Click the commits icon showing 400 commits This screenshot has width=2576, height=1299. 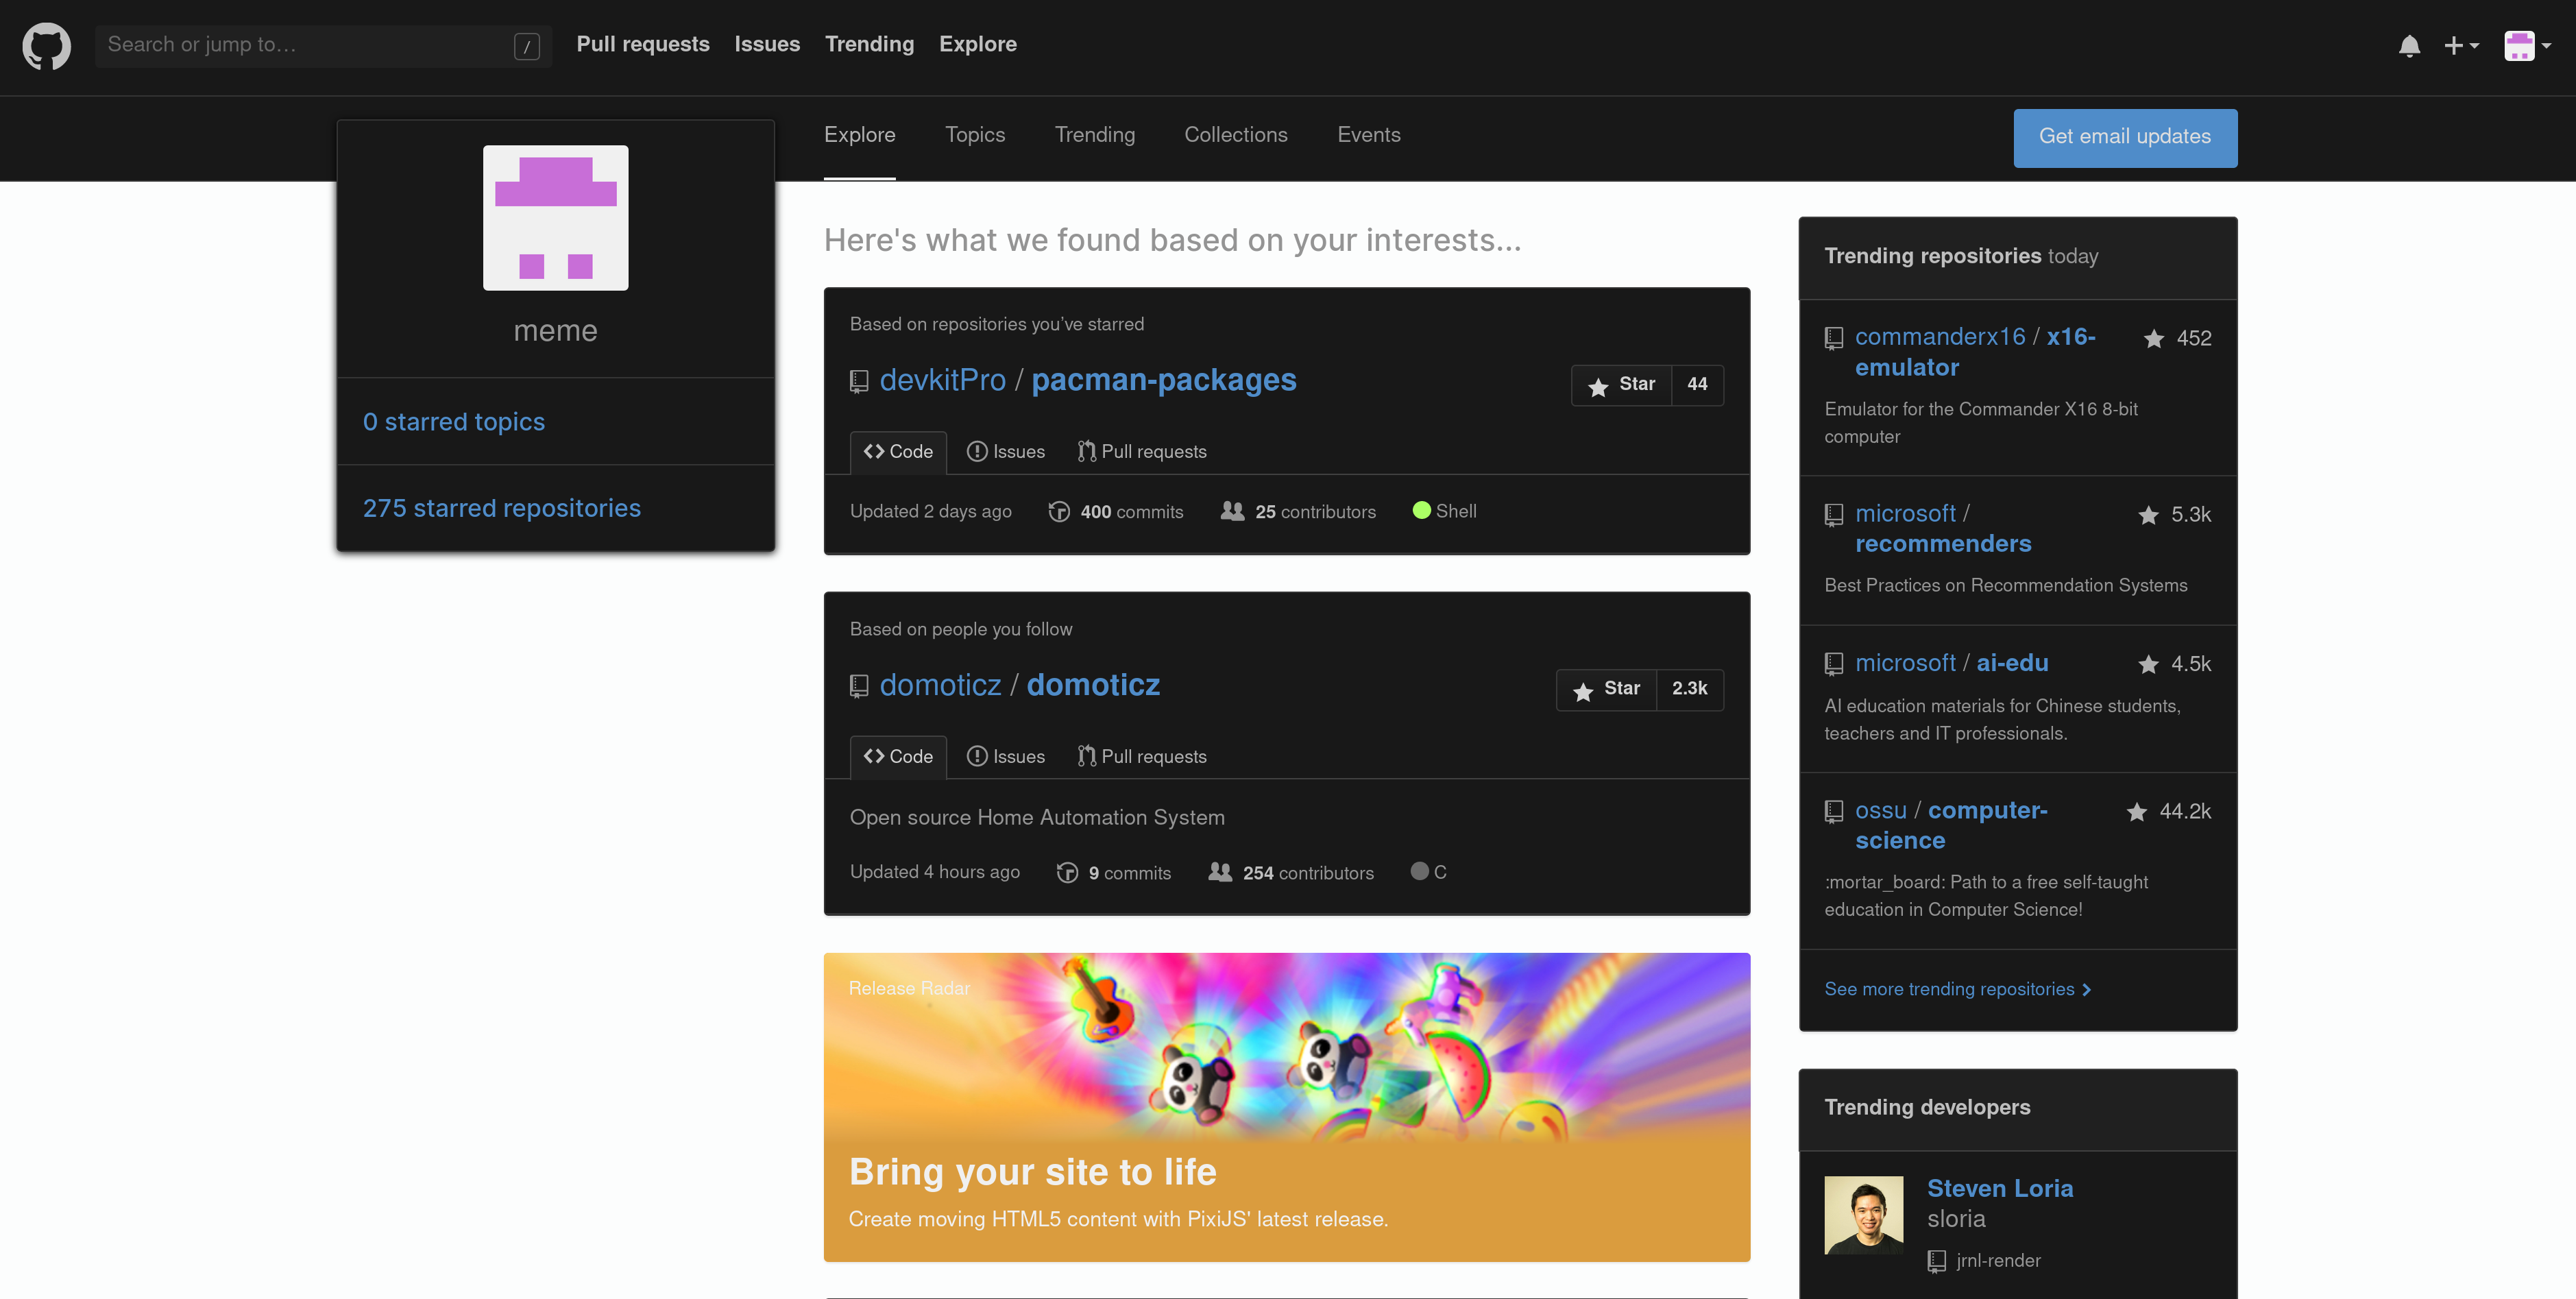1060,511
